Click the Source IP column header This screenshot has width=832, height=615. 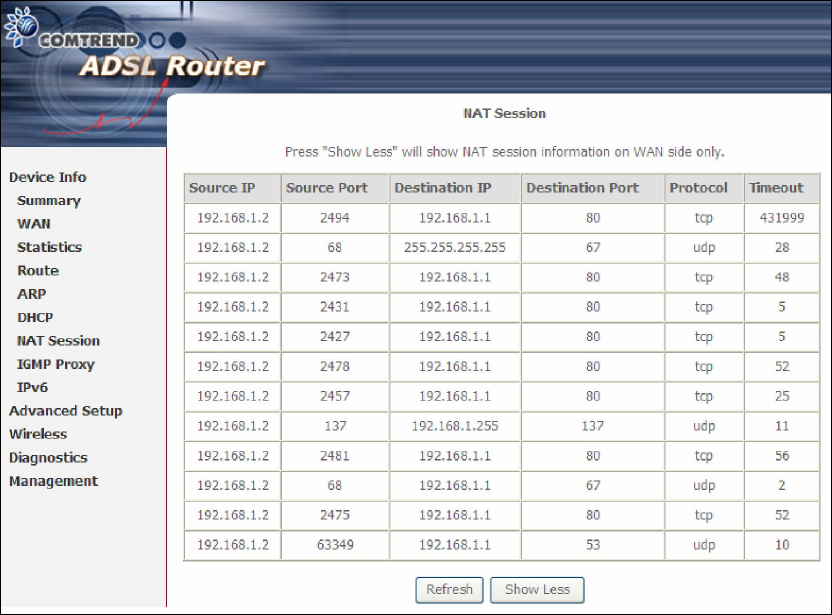(x=232, y=188)
